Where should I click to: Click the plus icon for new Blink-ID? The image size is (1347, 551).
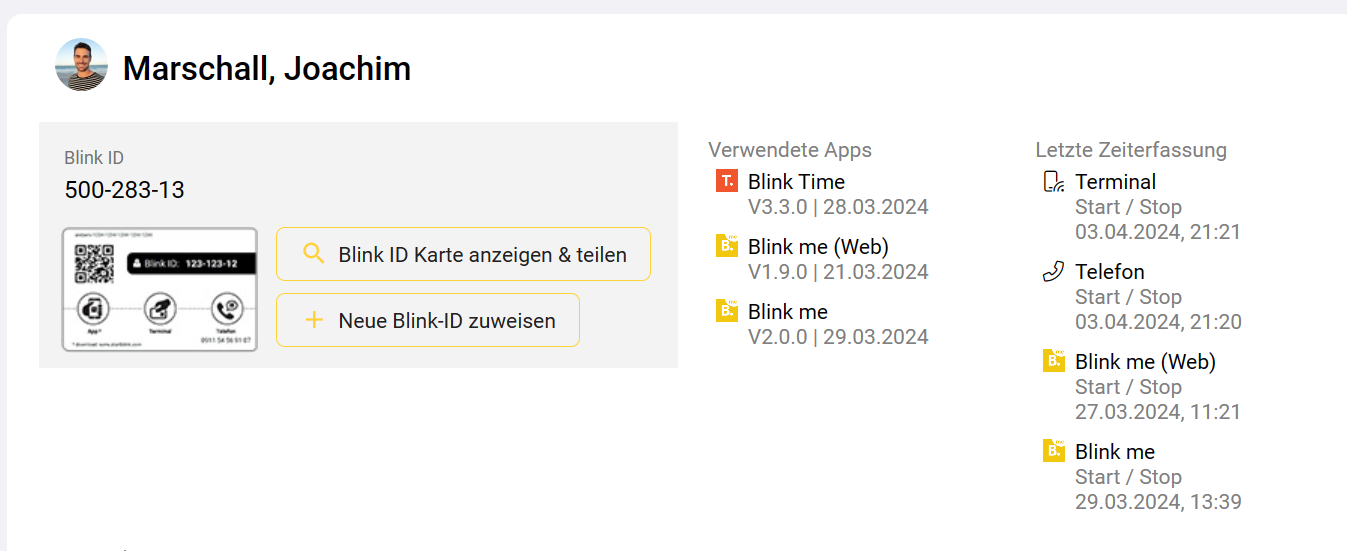pyautogui.click(x=314, y=320)
